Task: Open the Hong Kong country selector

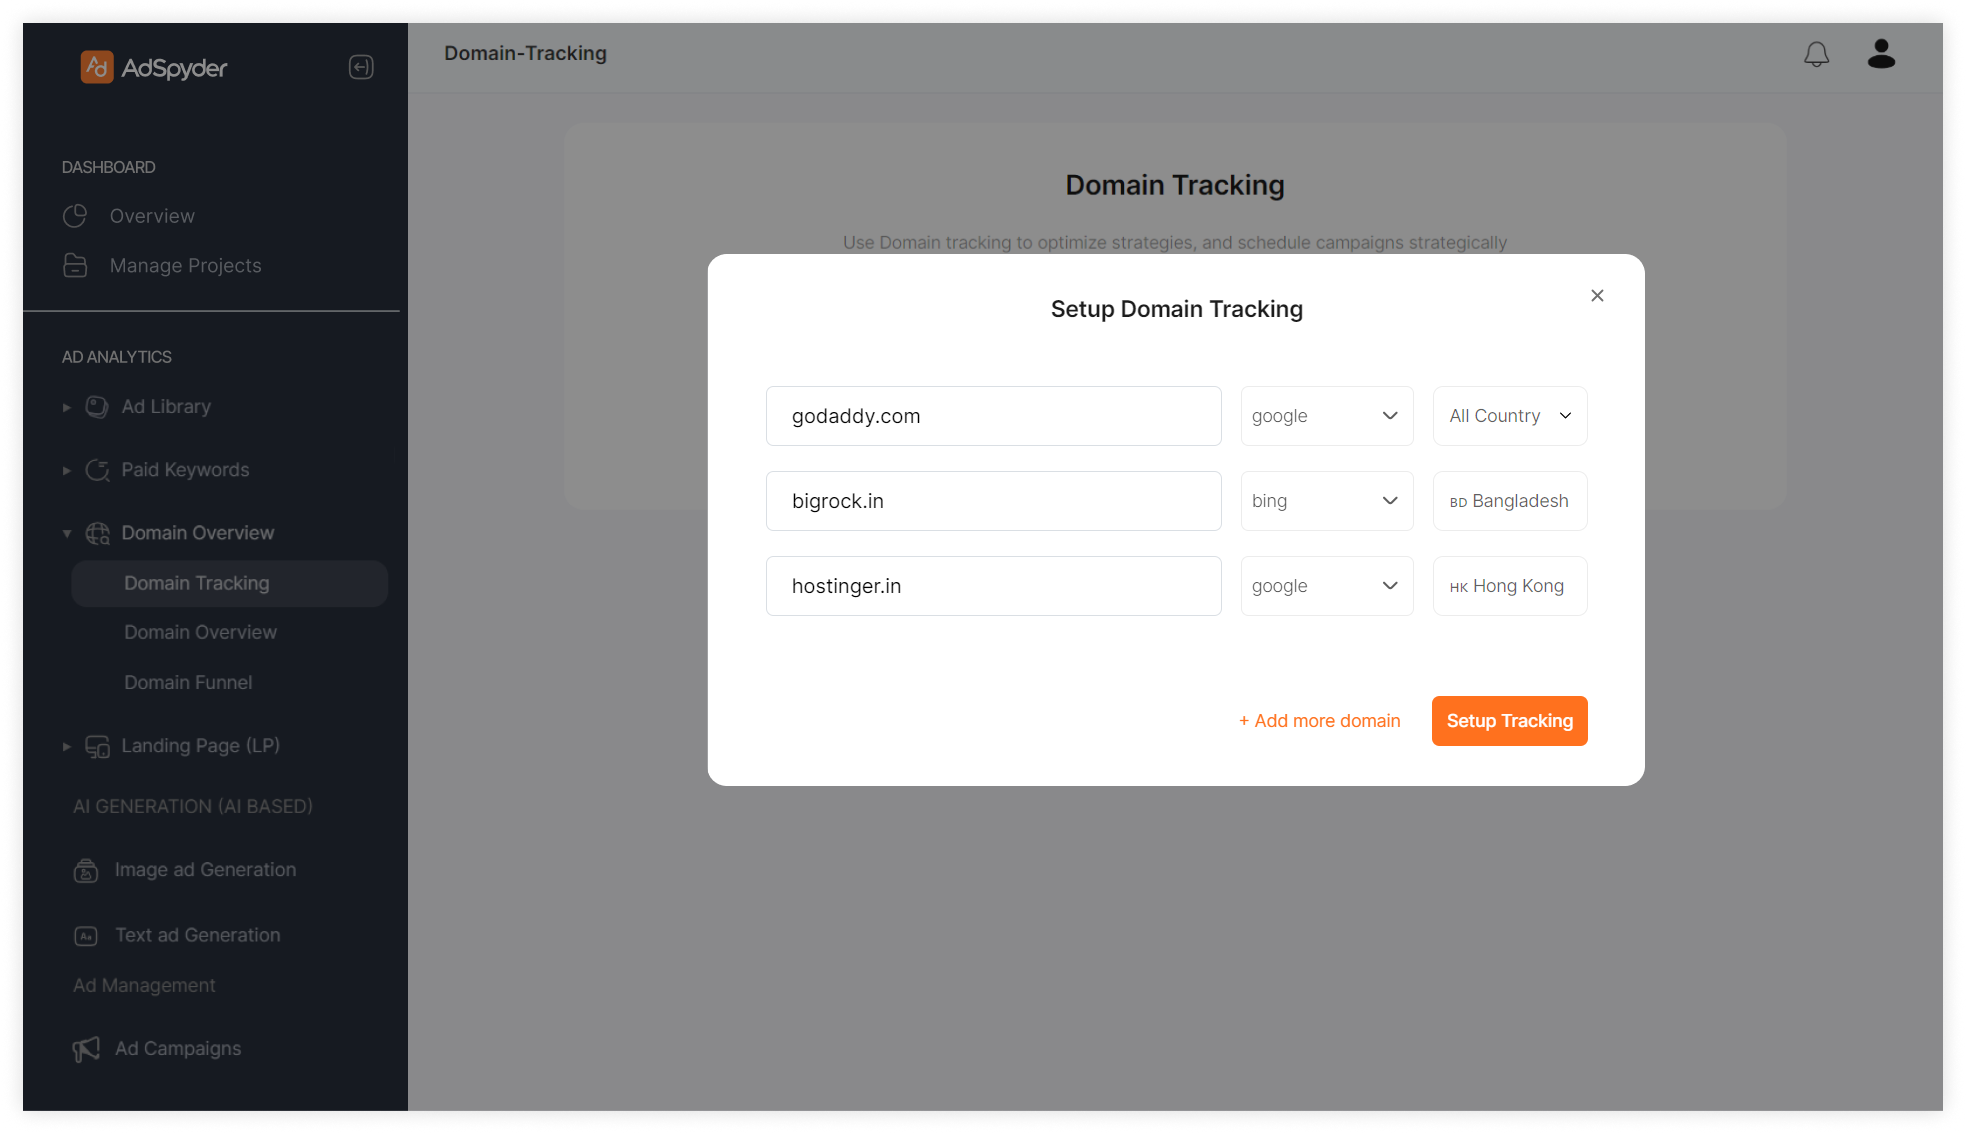Action: pyautogui.click(x=1509, y=586)
